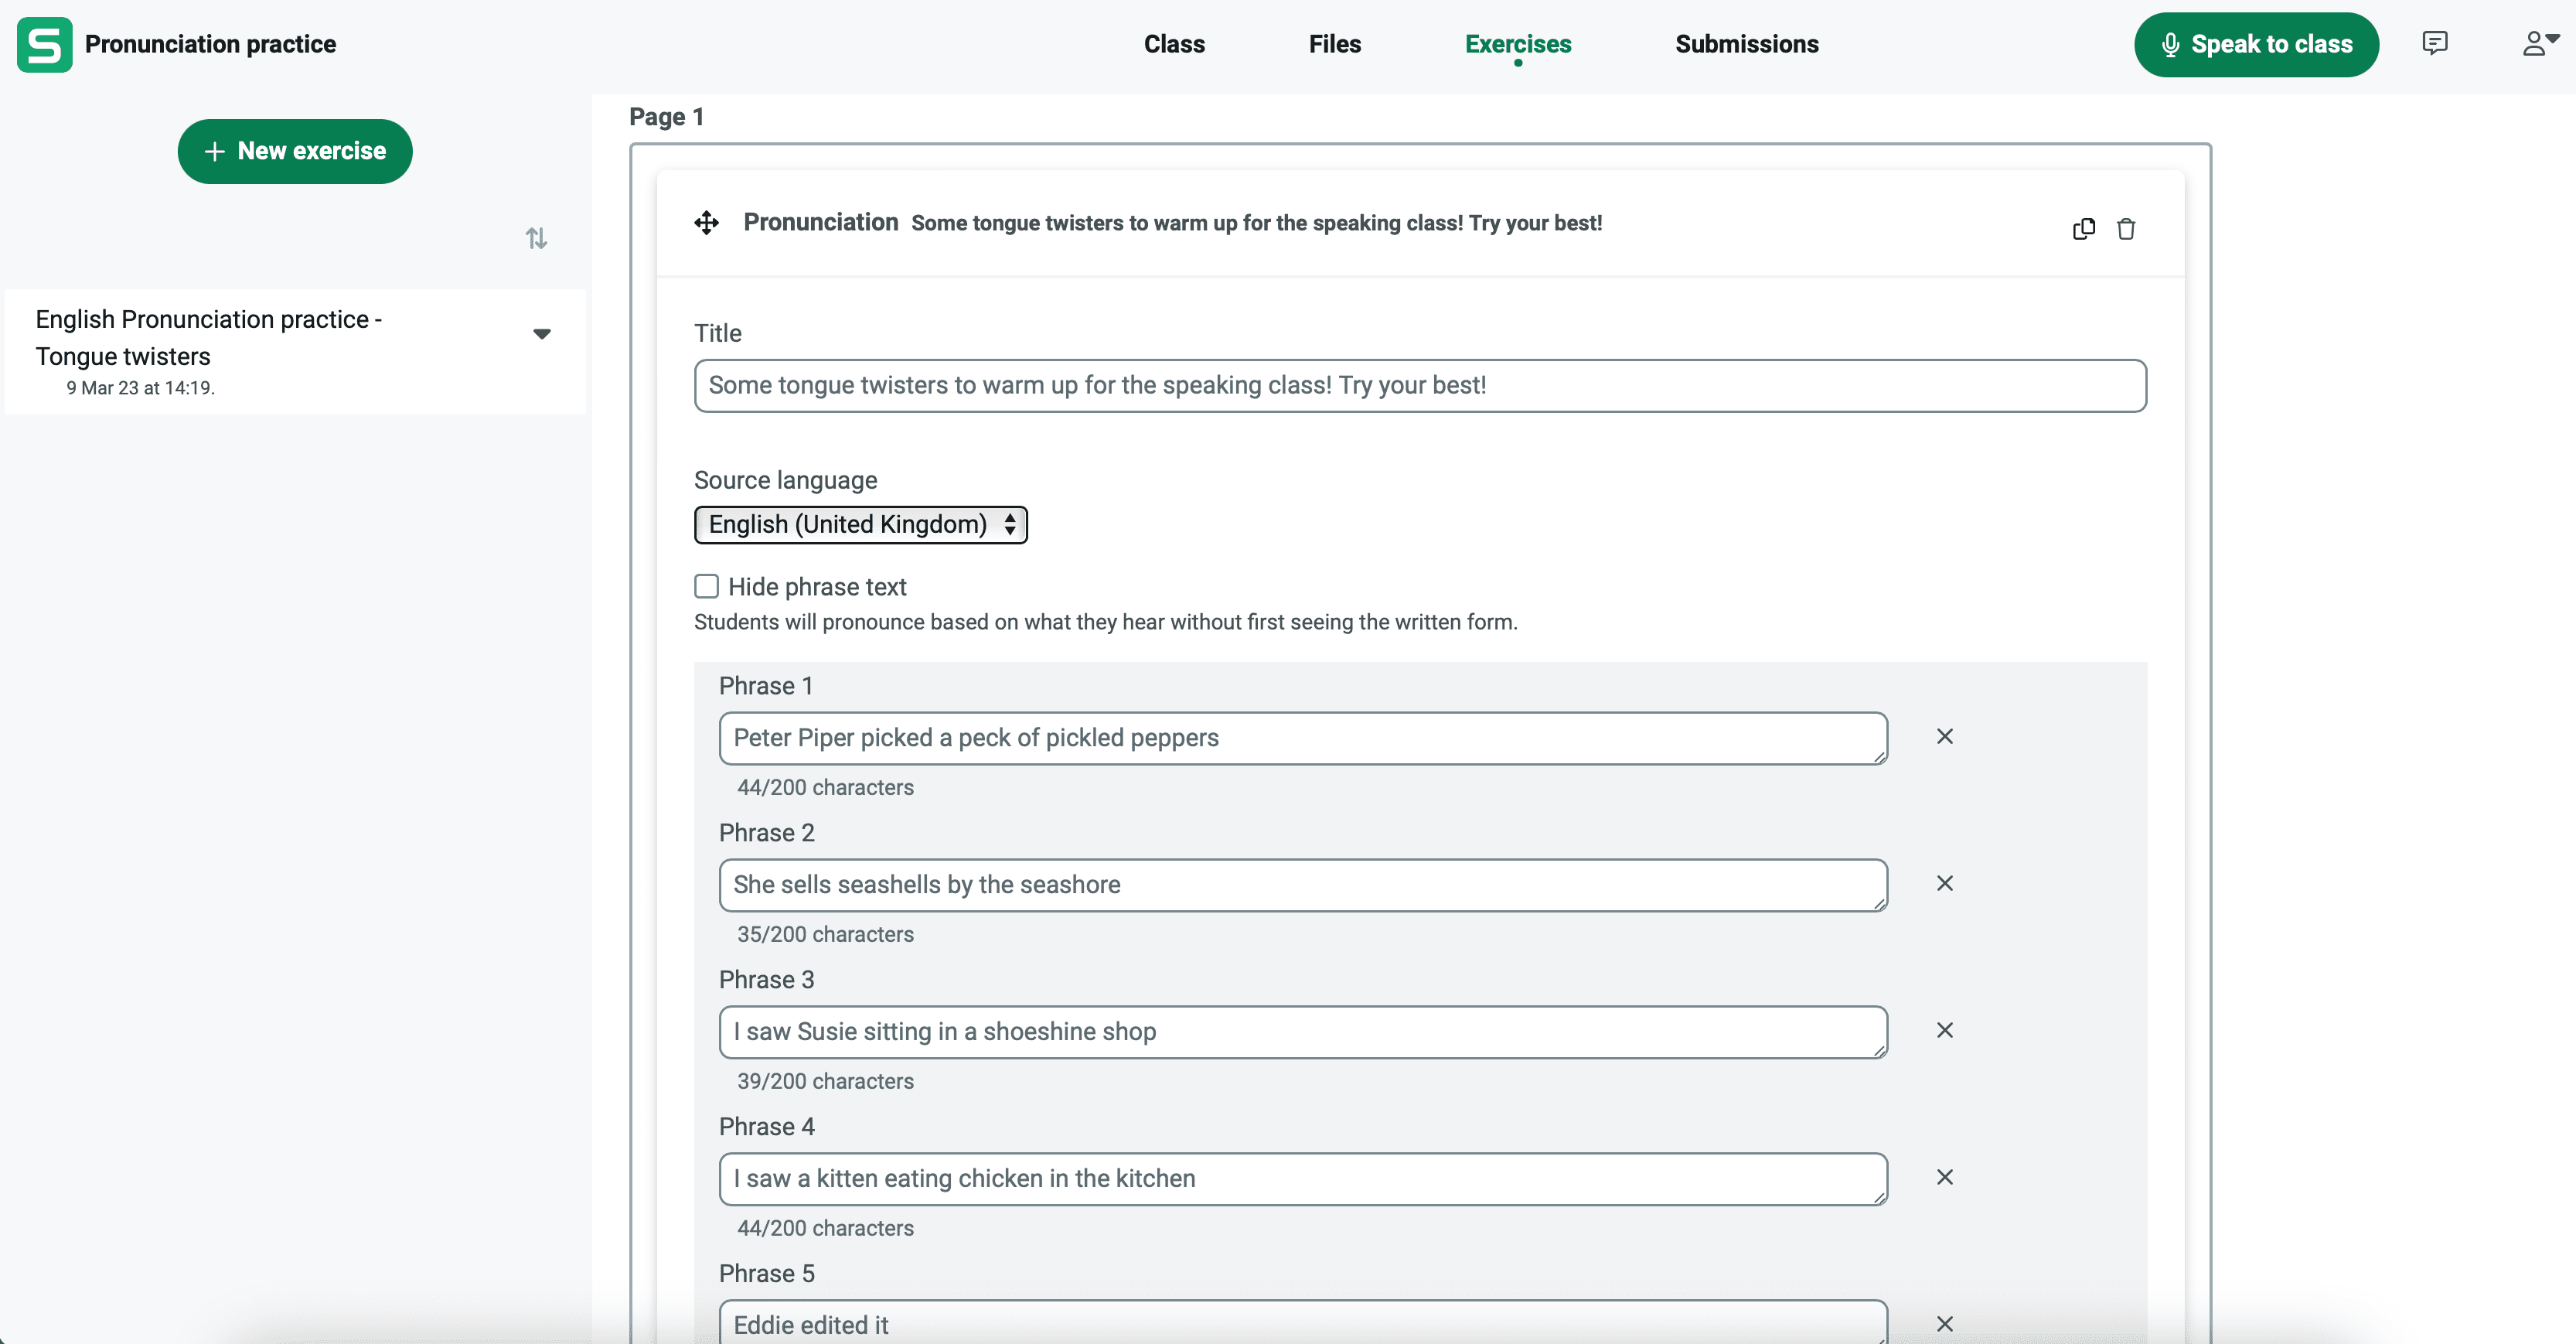Click the Sanako green S logo

[x=44, y=44]
